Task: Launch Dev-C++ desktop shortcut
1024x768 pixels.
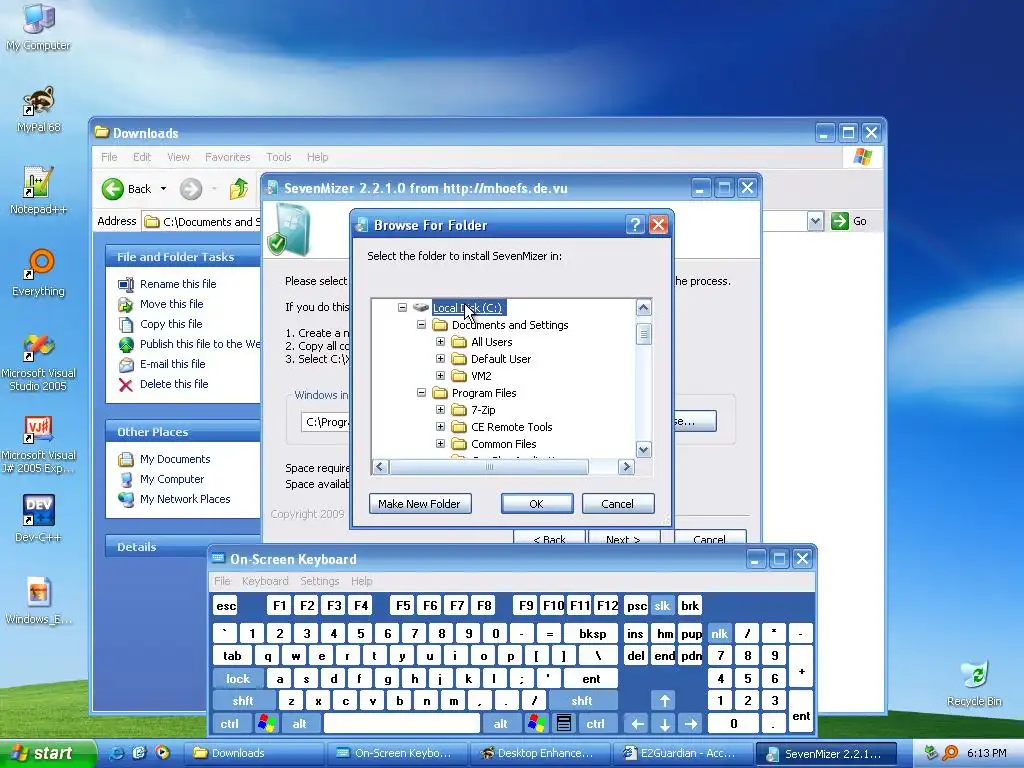Action: point(38,519)
